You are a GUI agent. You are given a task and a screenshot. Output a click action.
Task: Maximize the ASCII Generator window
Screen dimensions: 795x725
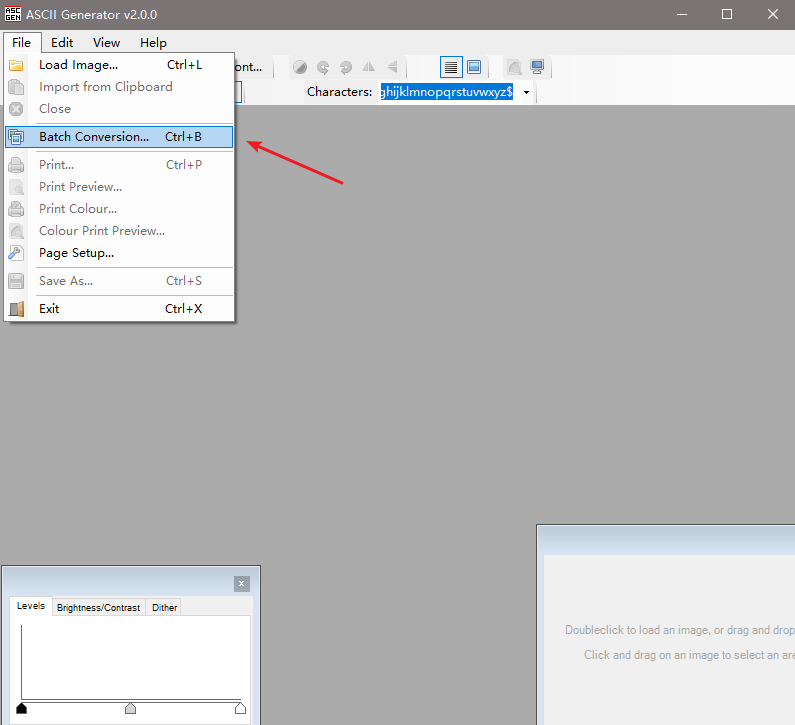point(727,14)
